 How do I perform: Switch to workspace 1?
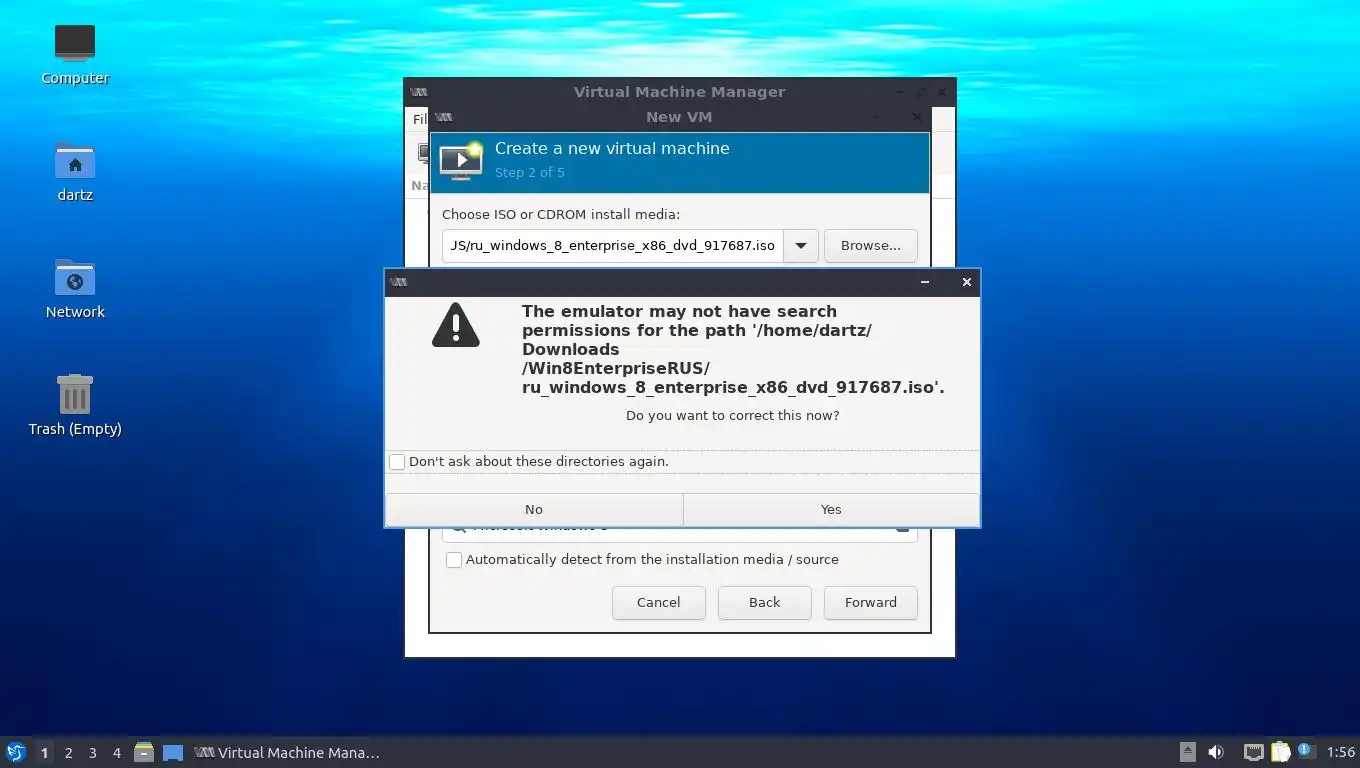[x=44, y=753]
